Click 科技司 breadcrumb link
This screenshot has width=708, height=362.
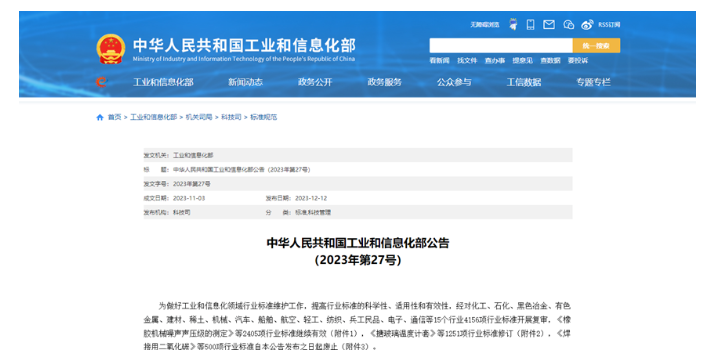click(x=231, y=117)
